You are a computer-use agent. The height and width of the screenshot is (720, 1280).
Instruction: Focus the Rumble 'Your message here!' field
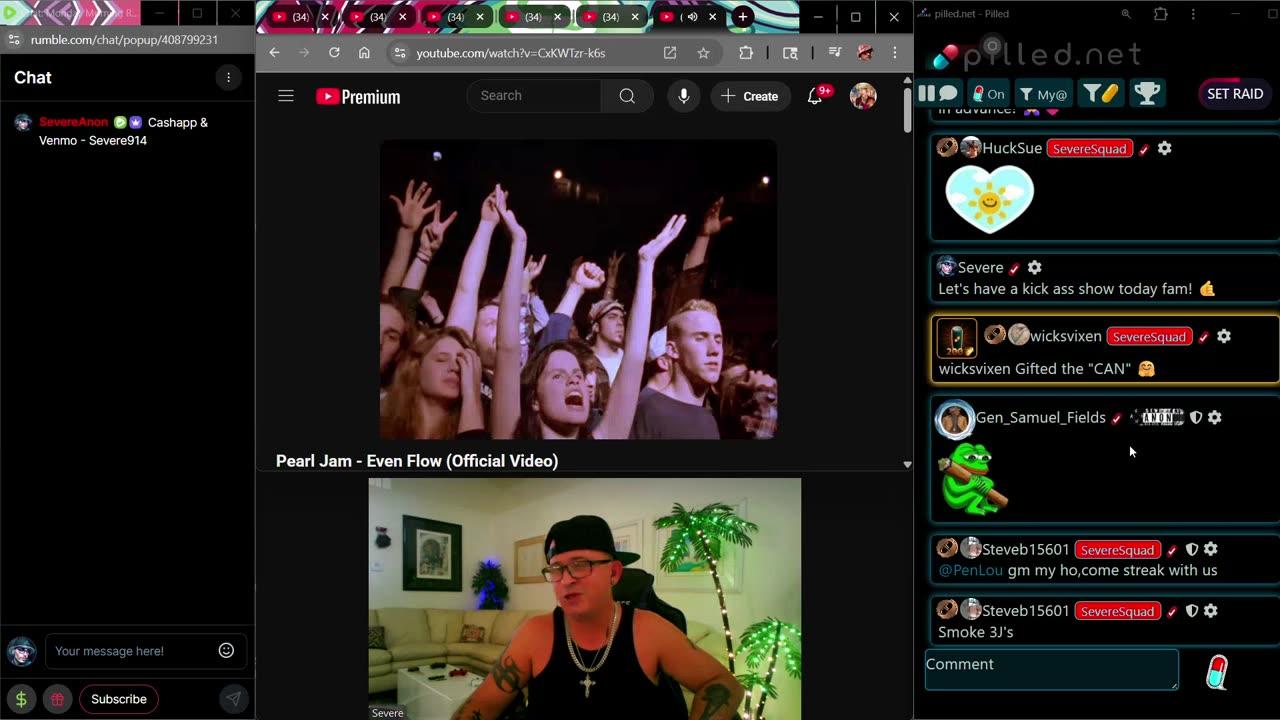(x=130, y=651)
